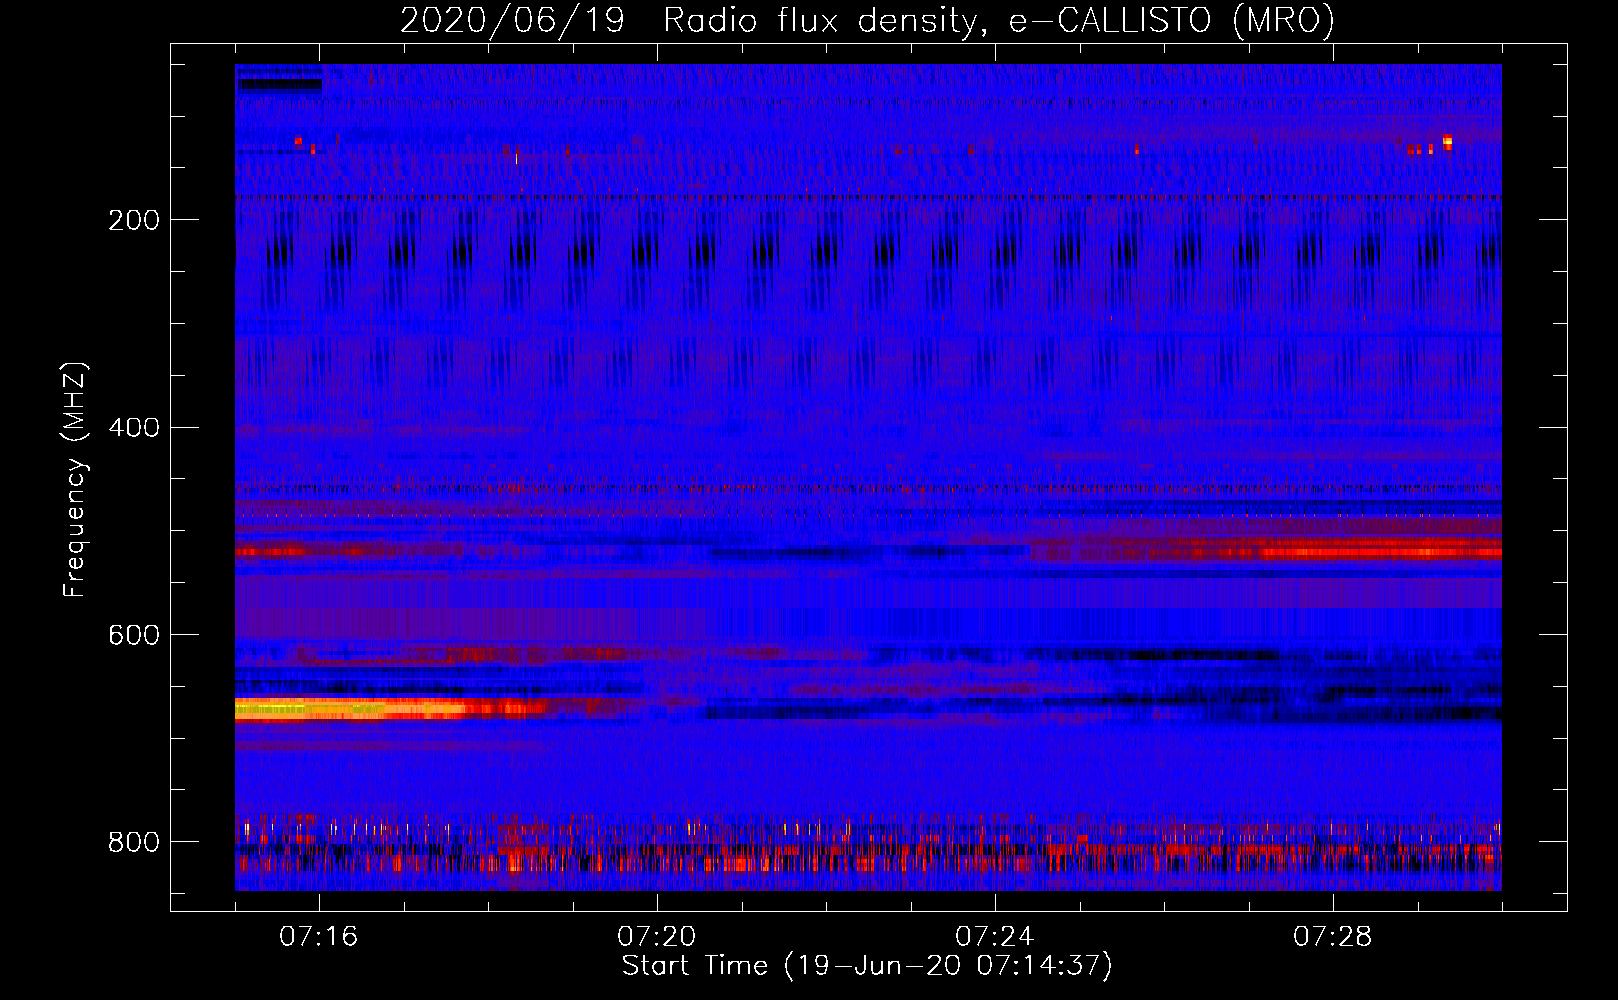
Task: Click the 07:20 time tick label
Action: tap(656, 937)
